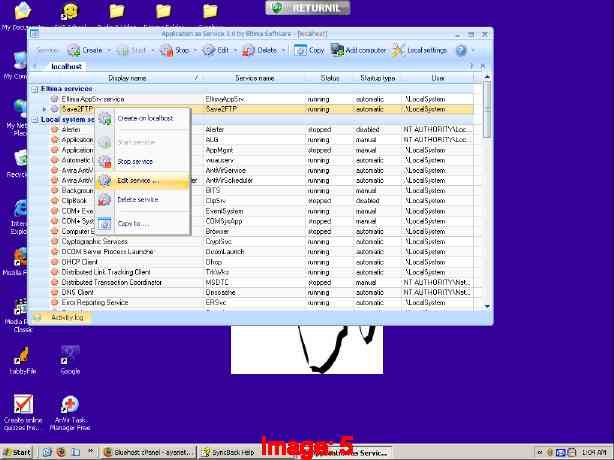Sort by Status column header
The width and height of the screenshot is (614, 460).
click(x=330, y=78)
